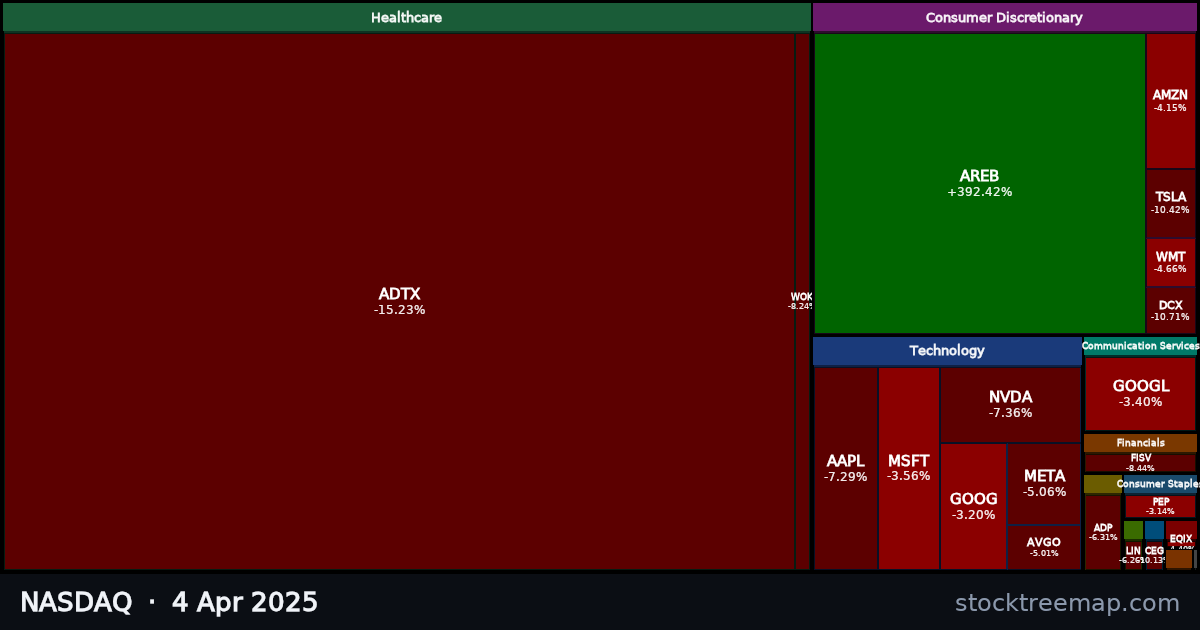This screenshot has height=630, width=1200.
Task: Open the Consumer Staples sector header
Action: point(1160,484)
